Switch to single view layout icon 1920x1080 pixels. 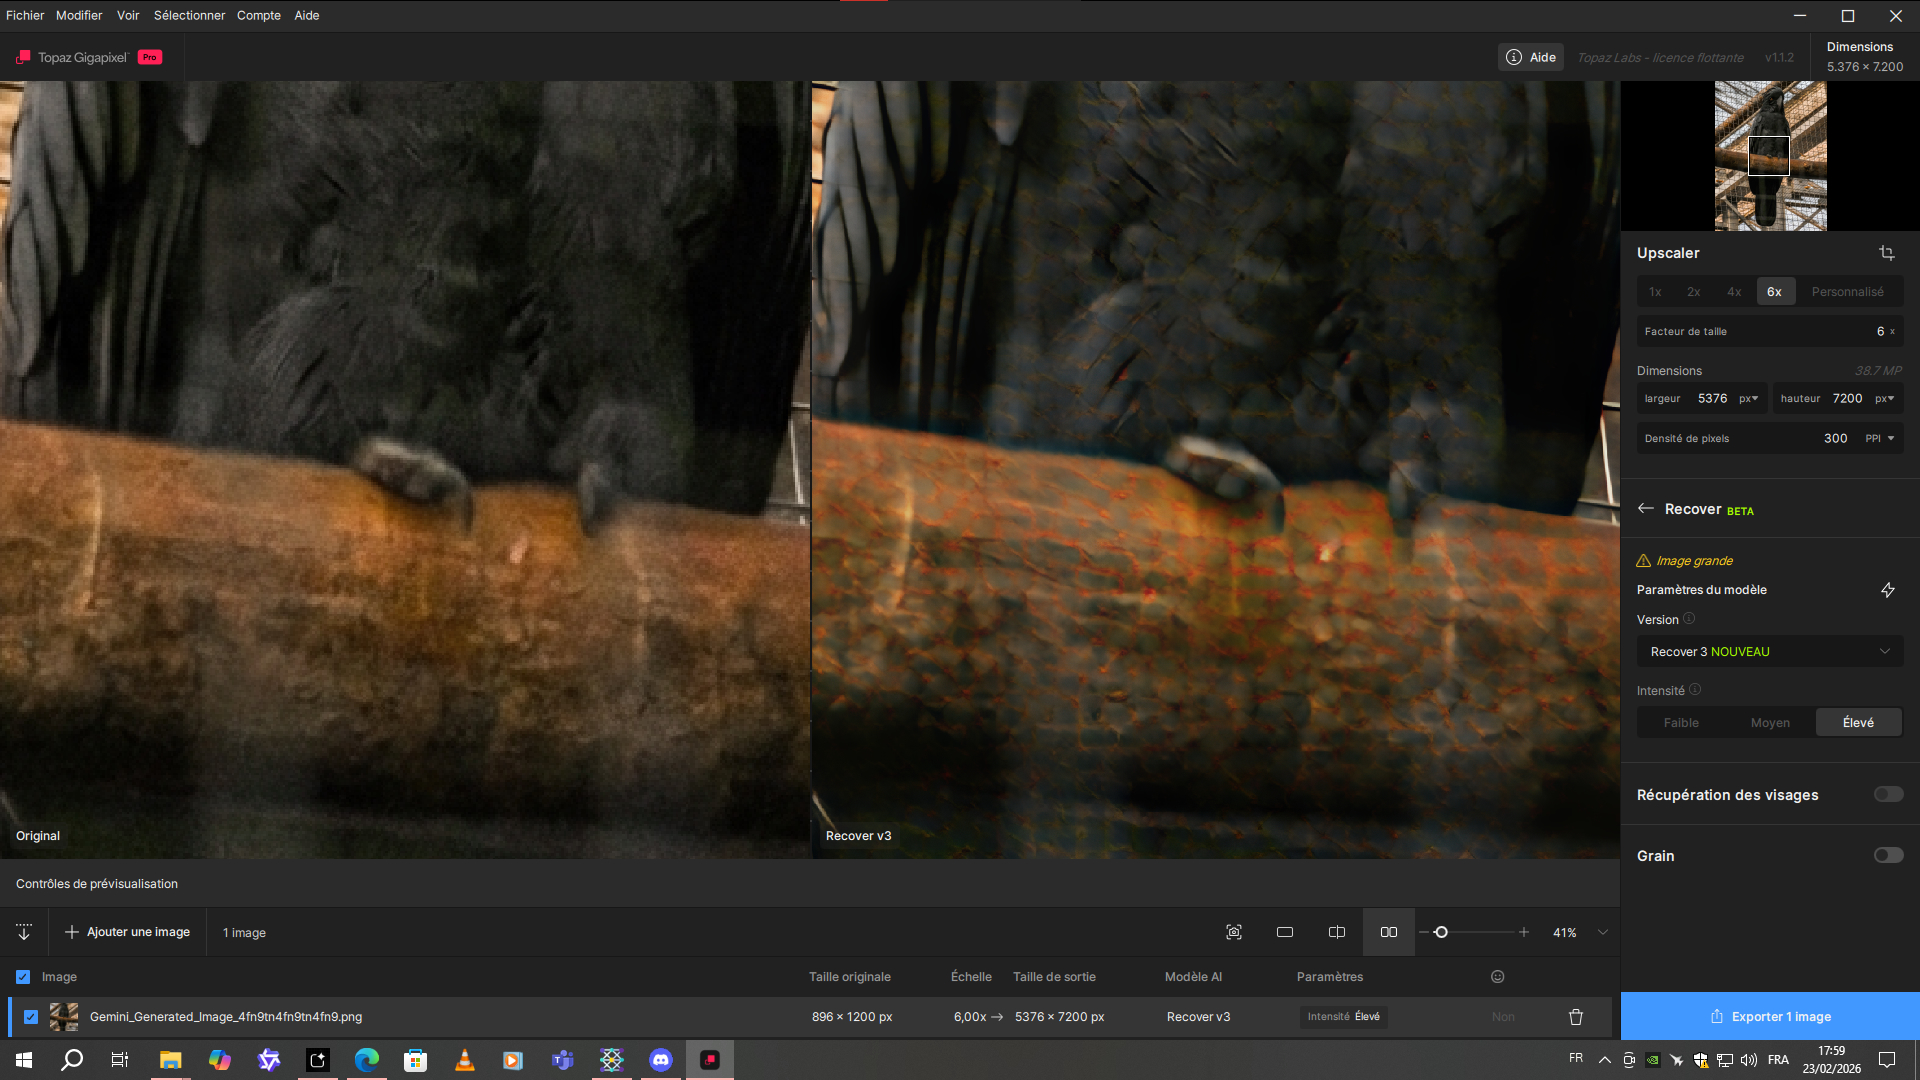click(1285, 932)
